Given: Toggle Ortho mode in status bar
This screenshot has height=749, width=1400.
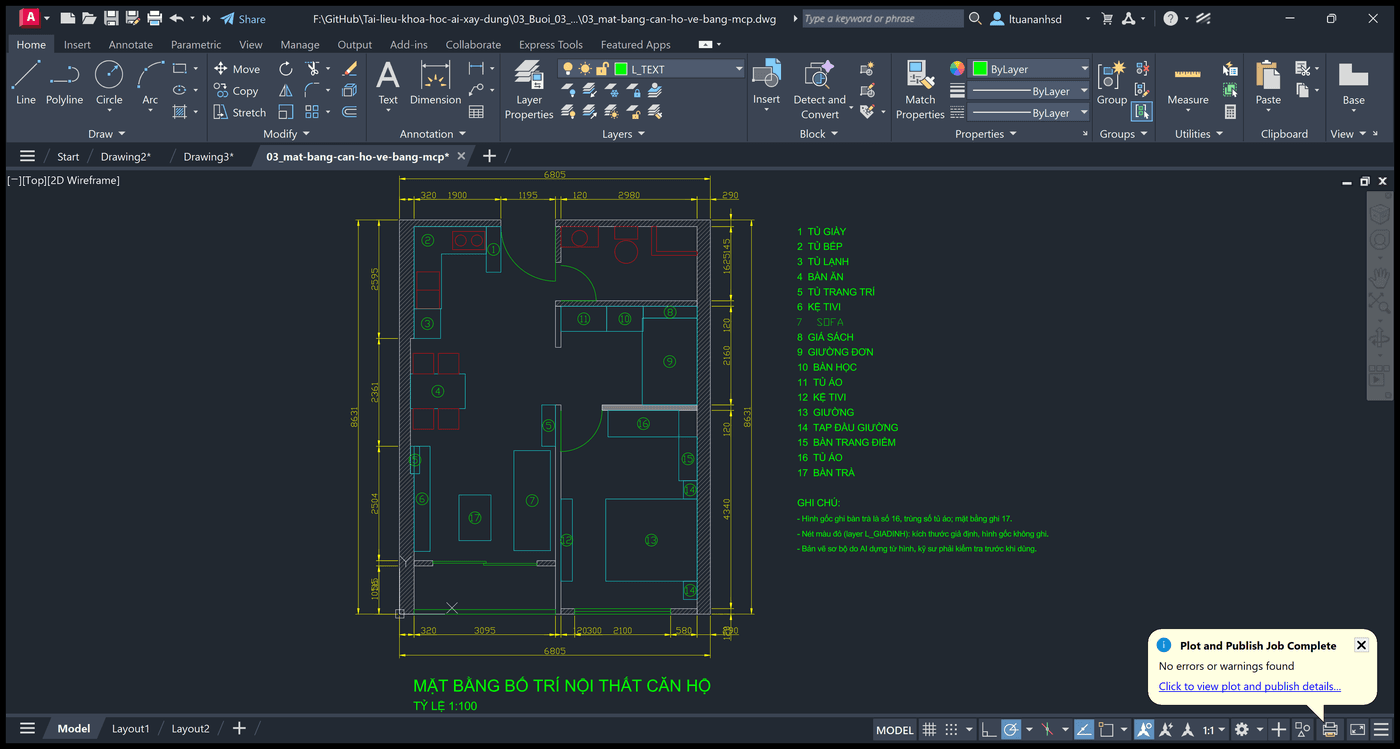Looking at the screenshot, I should [988, 729].
